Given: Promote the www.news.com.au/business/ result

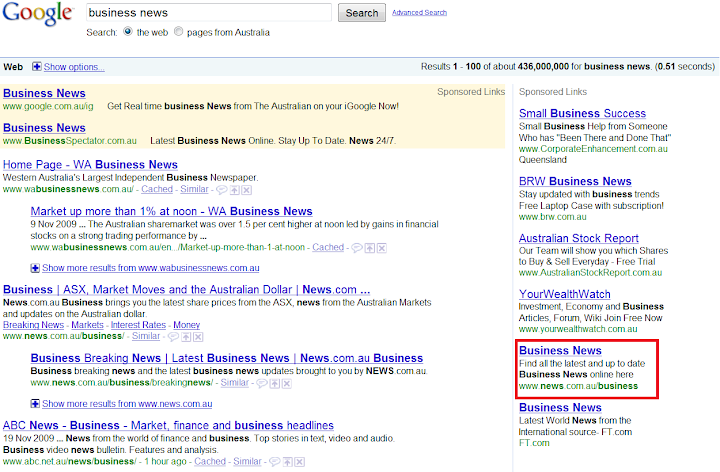Looking at the screenshot, I should coord(186,337).
